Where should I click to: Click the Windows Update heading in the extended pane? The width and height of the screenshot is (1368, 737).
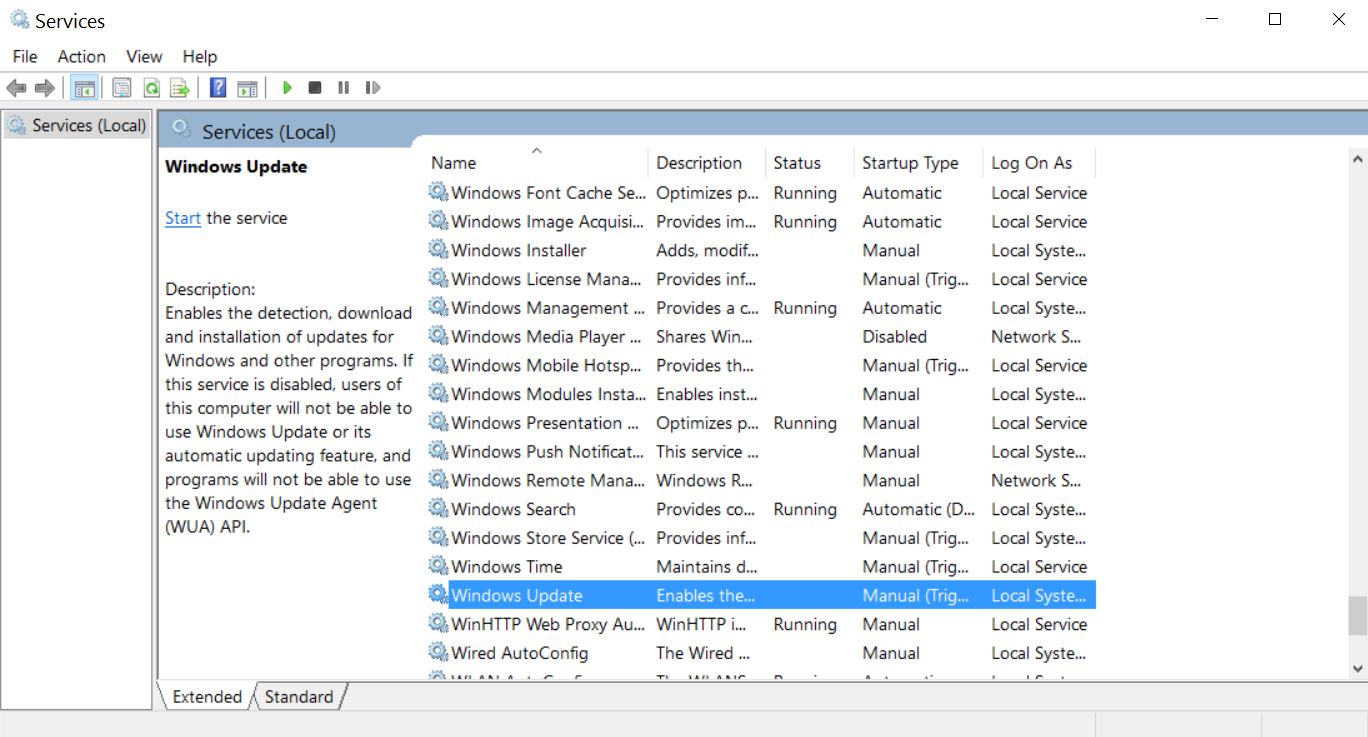pyautogui.click(x=236, y=167)
